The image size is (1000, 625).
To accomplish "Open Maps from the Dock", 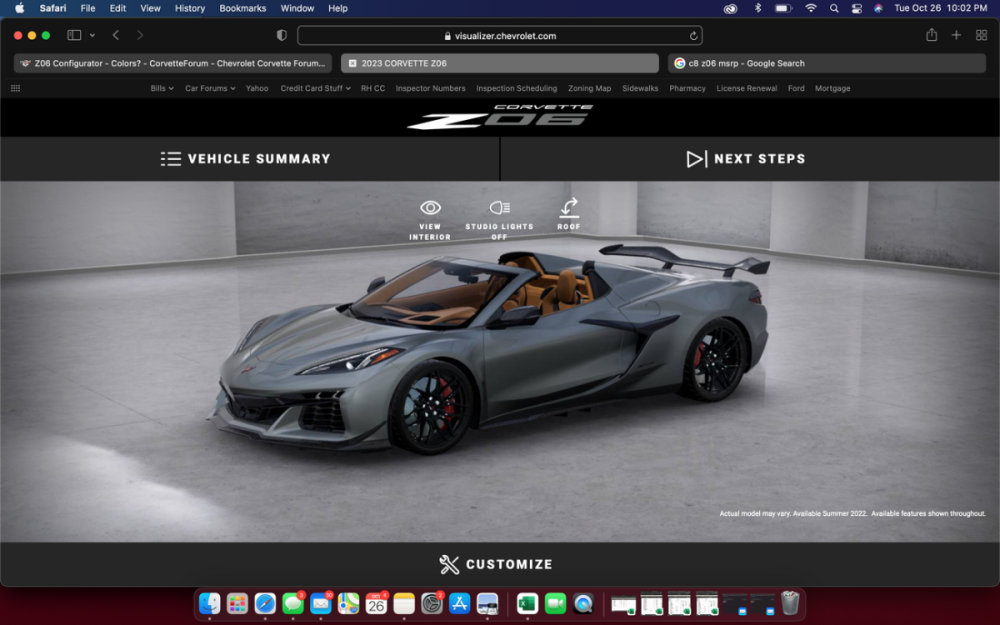I will 348,603.
